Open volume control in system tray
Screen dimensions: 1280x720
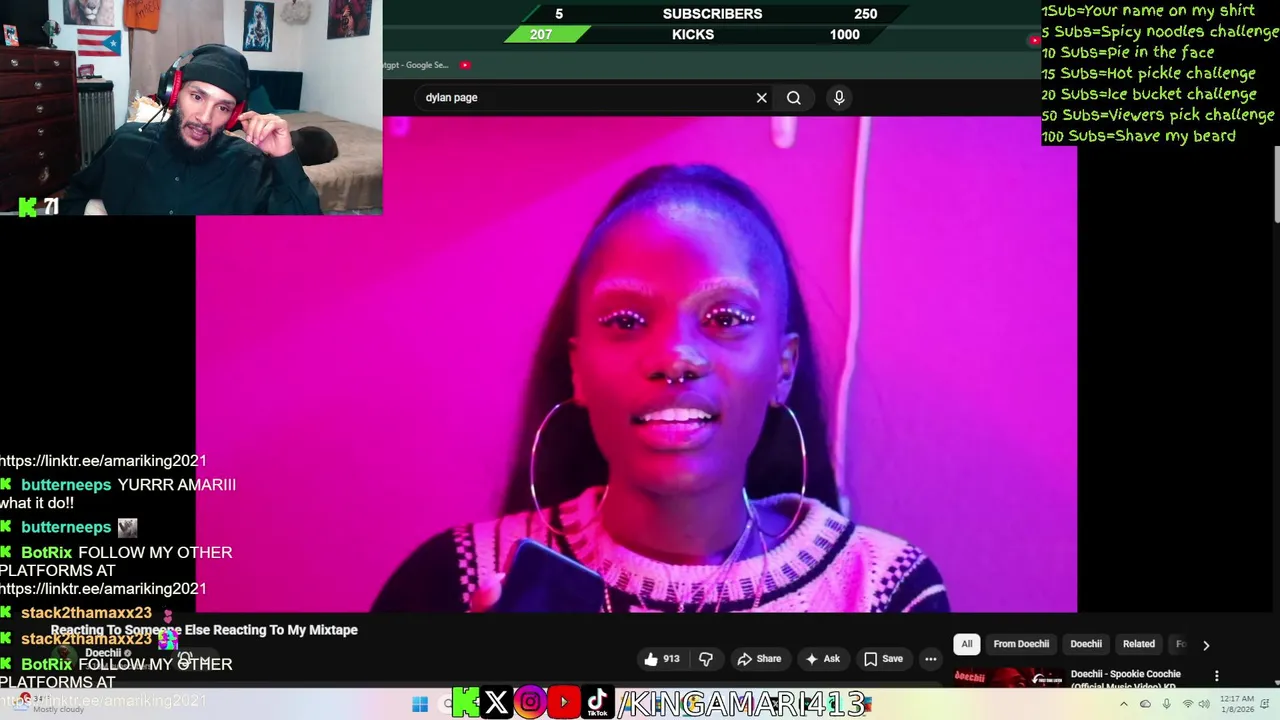coord(1203,704)
